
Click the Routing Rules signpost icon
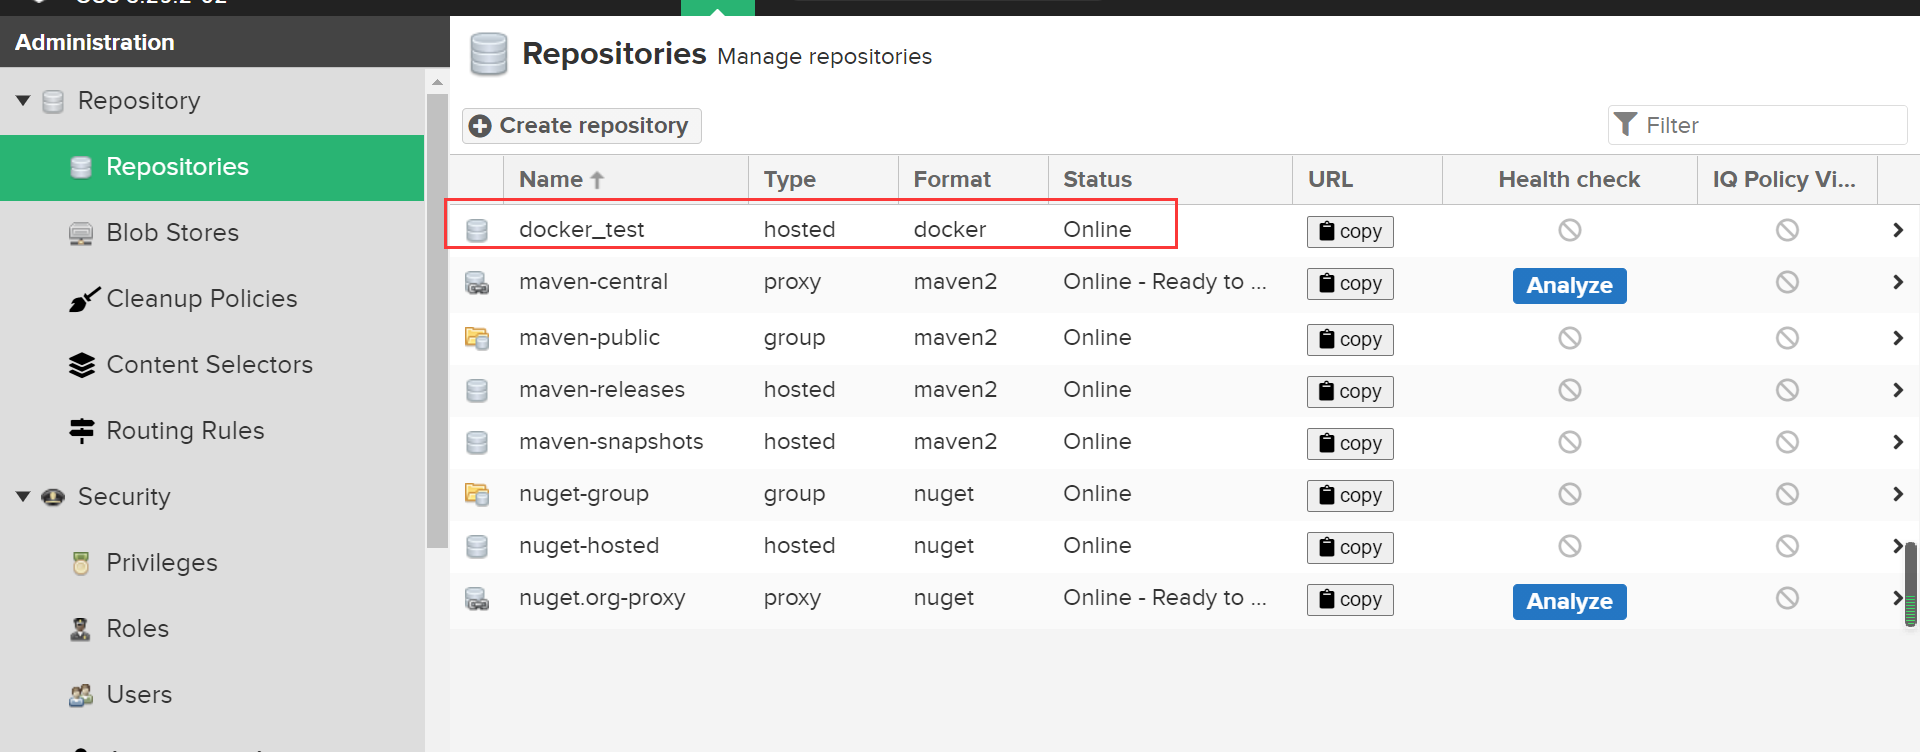(81, 431)
